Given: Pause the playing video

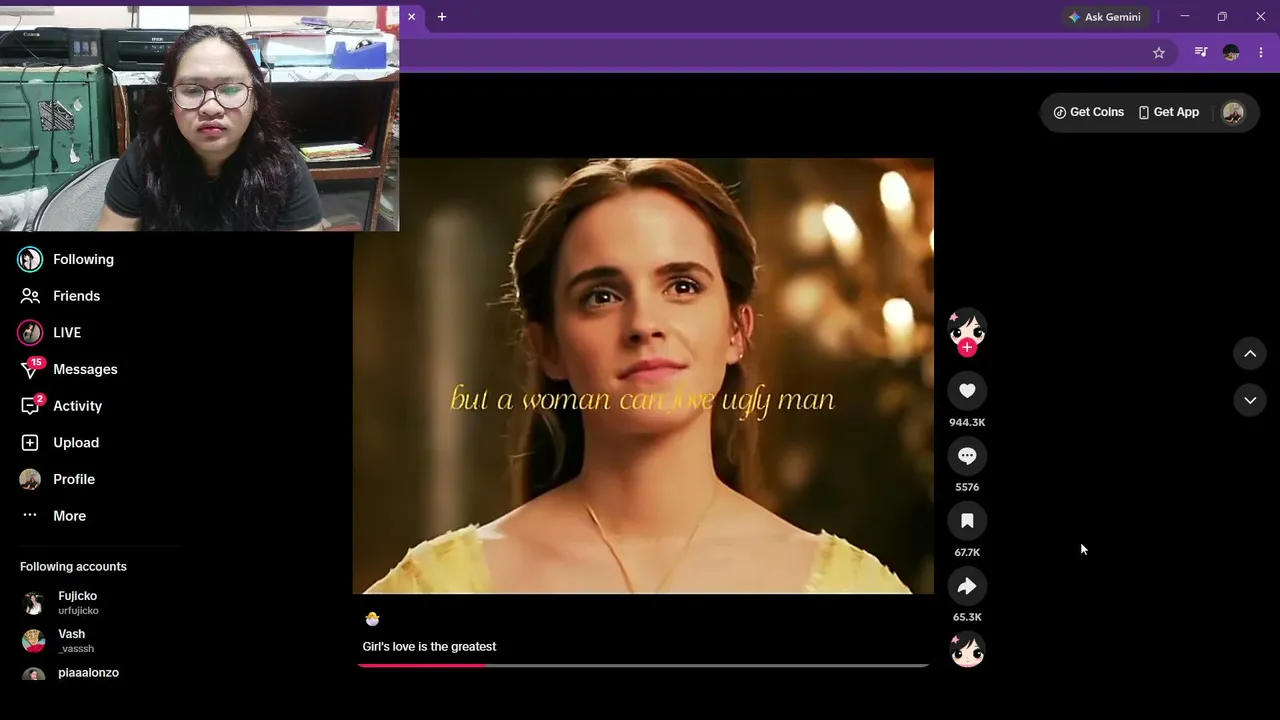Looking at the screenshot, I should tap(643, 376).
